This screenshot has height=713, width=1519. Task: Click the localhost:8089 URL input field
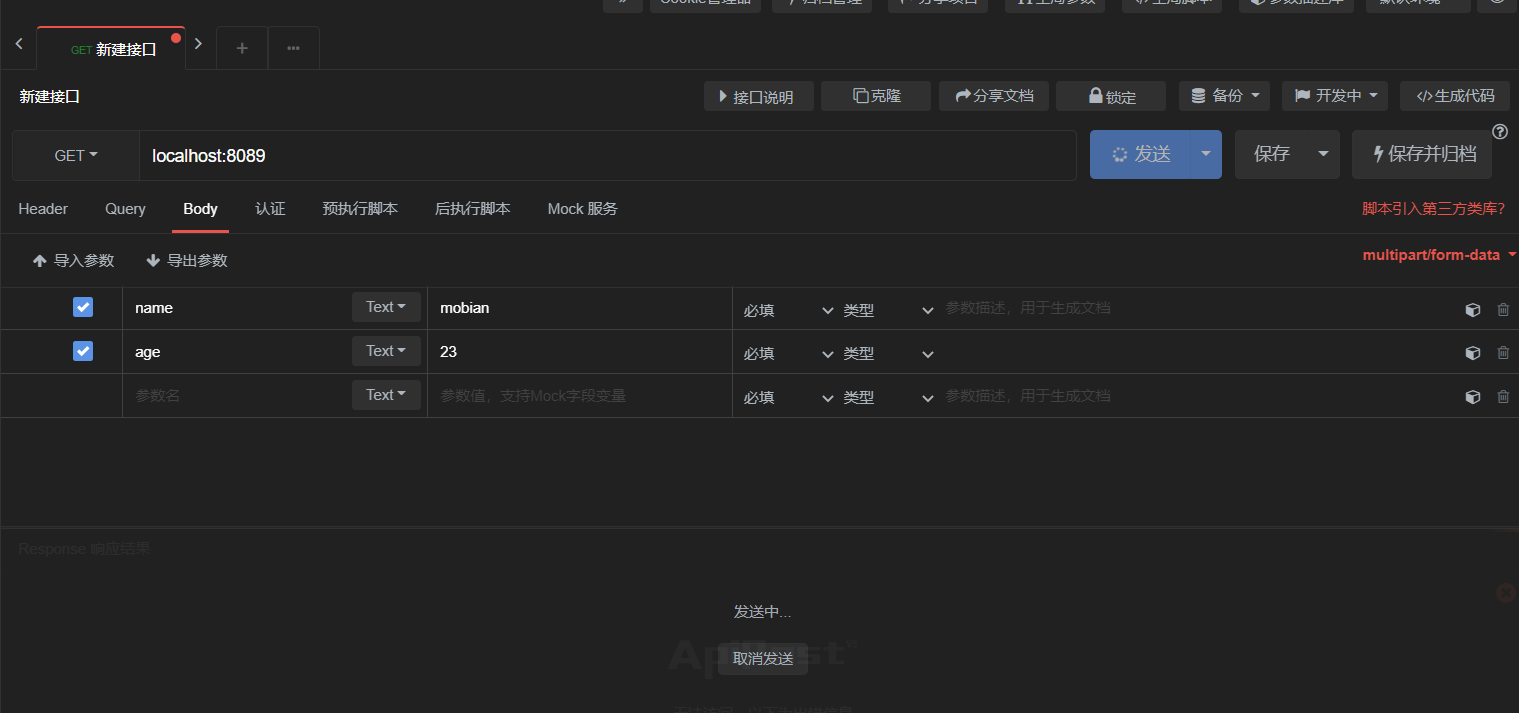tap(400, 155)
